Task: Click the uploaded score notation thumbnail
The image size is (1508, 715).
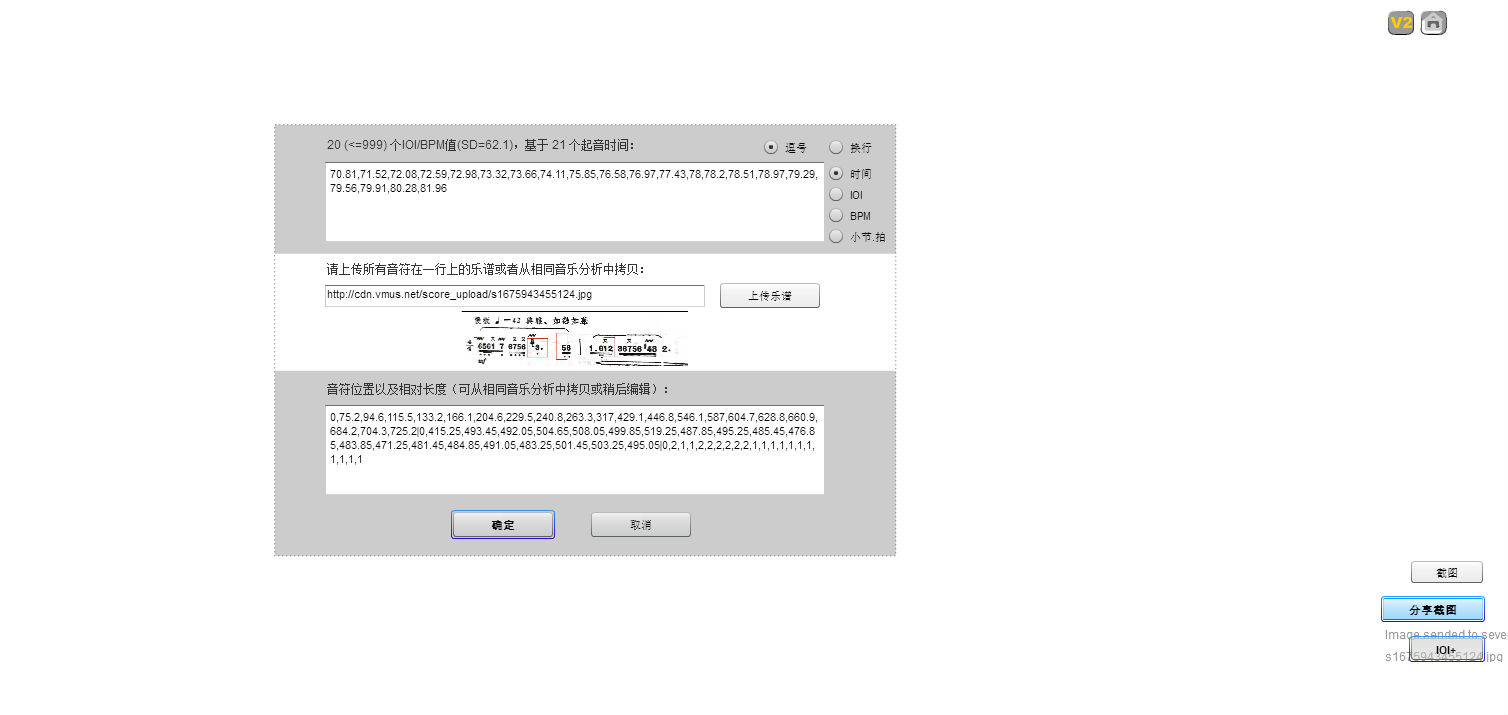Action: click(575, 340)
